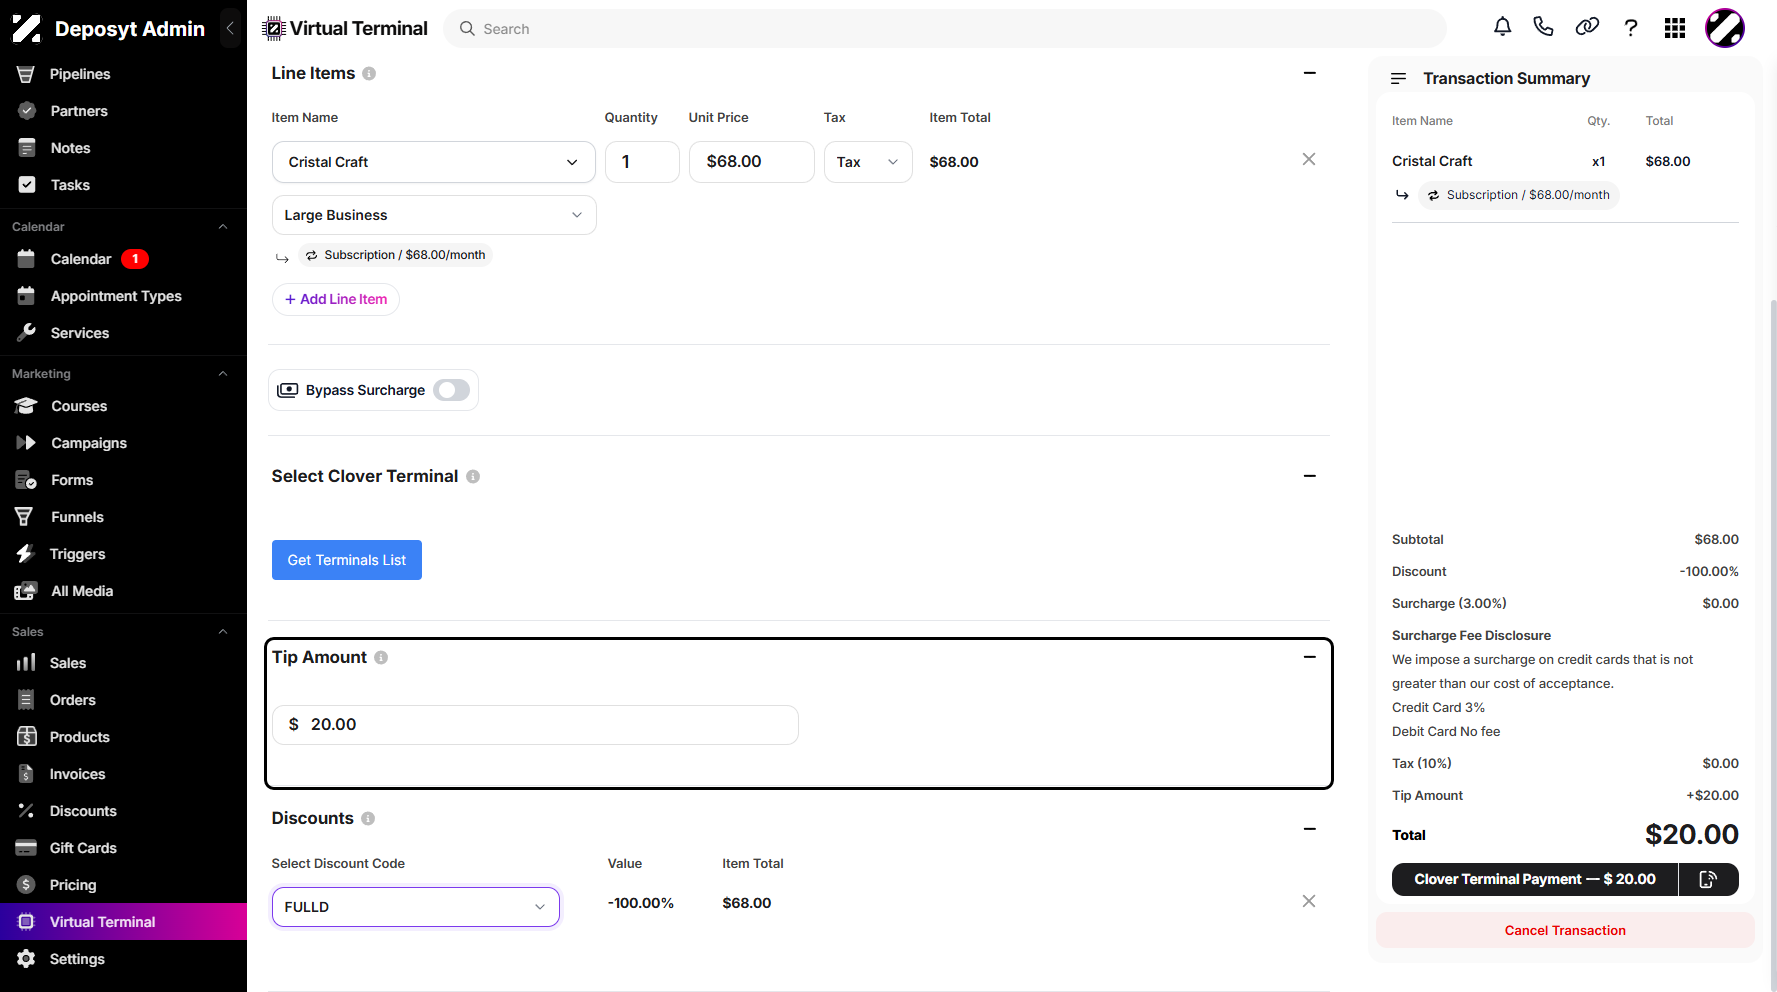Open the apps grid icon
The width and height of the screenshot is (1777, 992).
(1675, 28)
